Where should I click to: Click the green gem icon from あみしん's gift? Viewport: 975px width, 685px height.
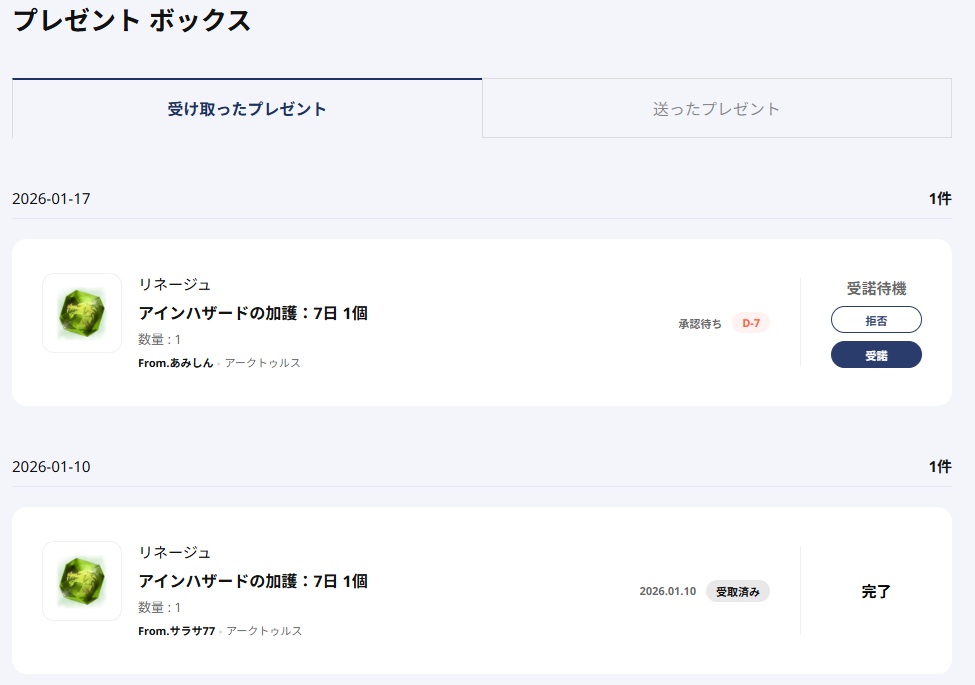(x=82, y=313)
